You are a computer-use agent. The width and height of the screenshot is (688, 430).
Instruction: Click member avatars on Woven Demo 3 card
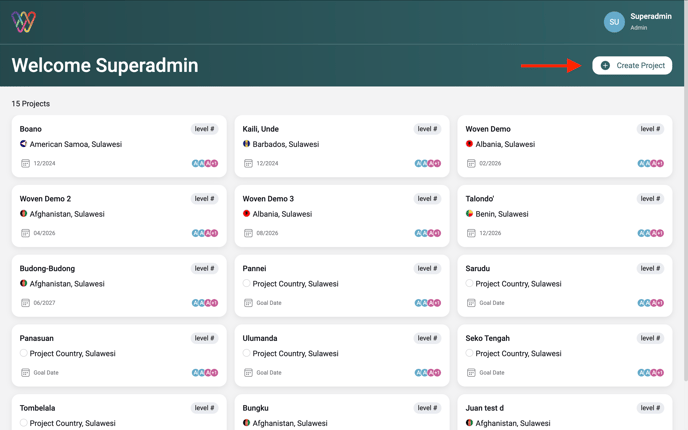tap(428, 233)
